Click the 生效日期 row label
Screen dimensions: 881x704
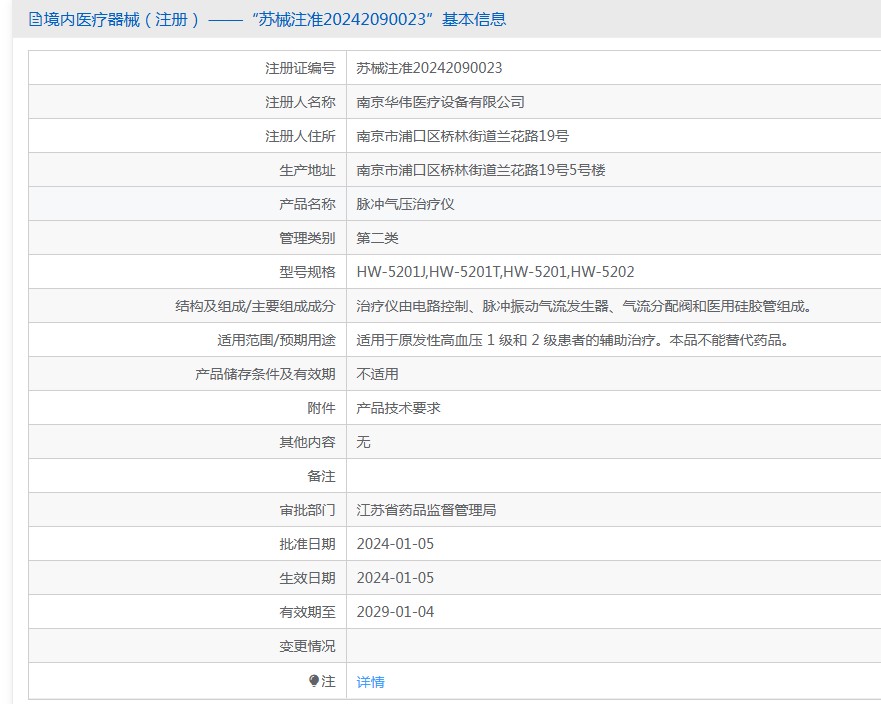pos(307,578)
